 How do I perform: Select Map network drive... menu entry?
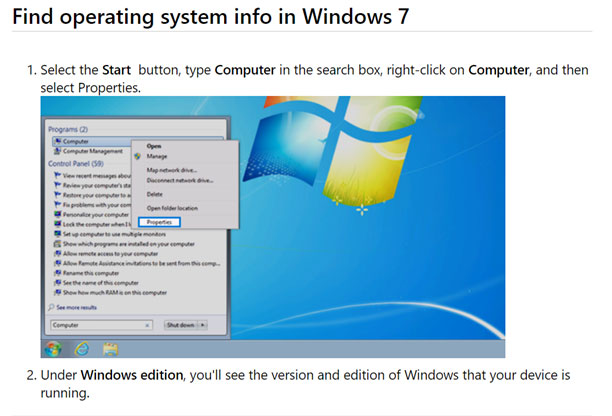tap(172, 170)
